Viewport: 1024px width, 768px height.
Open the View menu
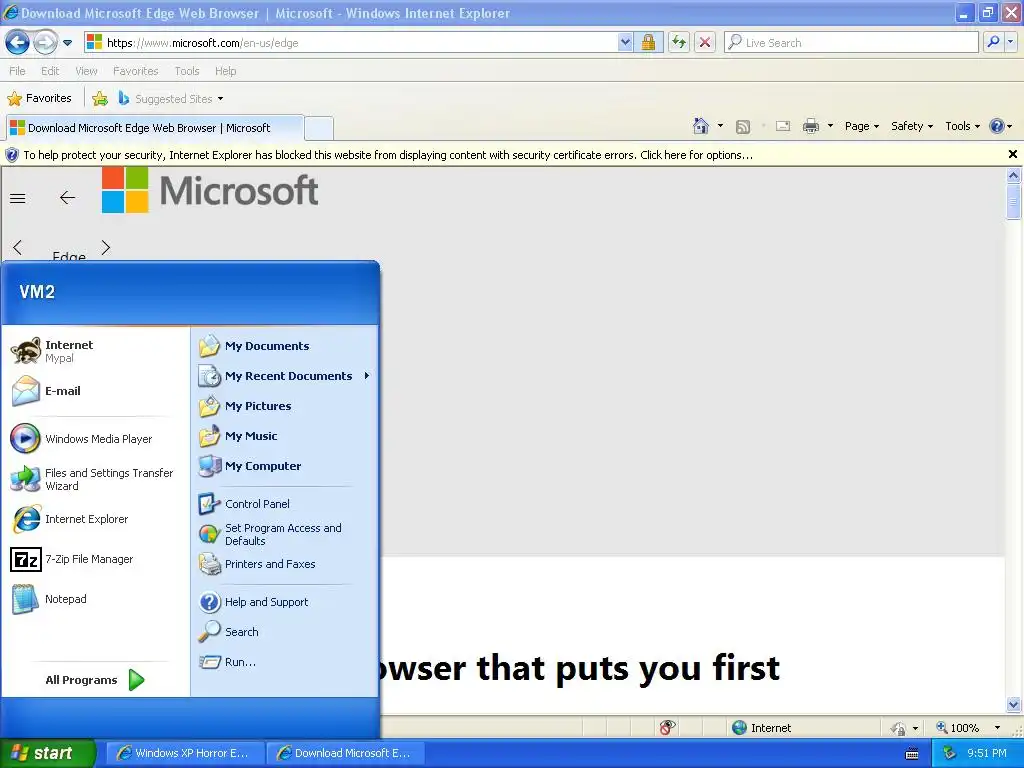point(86,71)
